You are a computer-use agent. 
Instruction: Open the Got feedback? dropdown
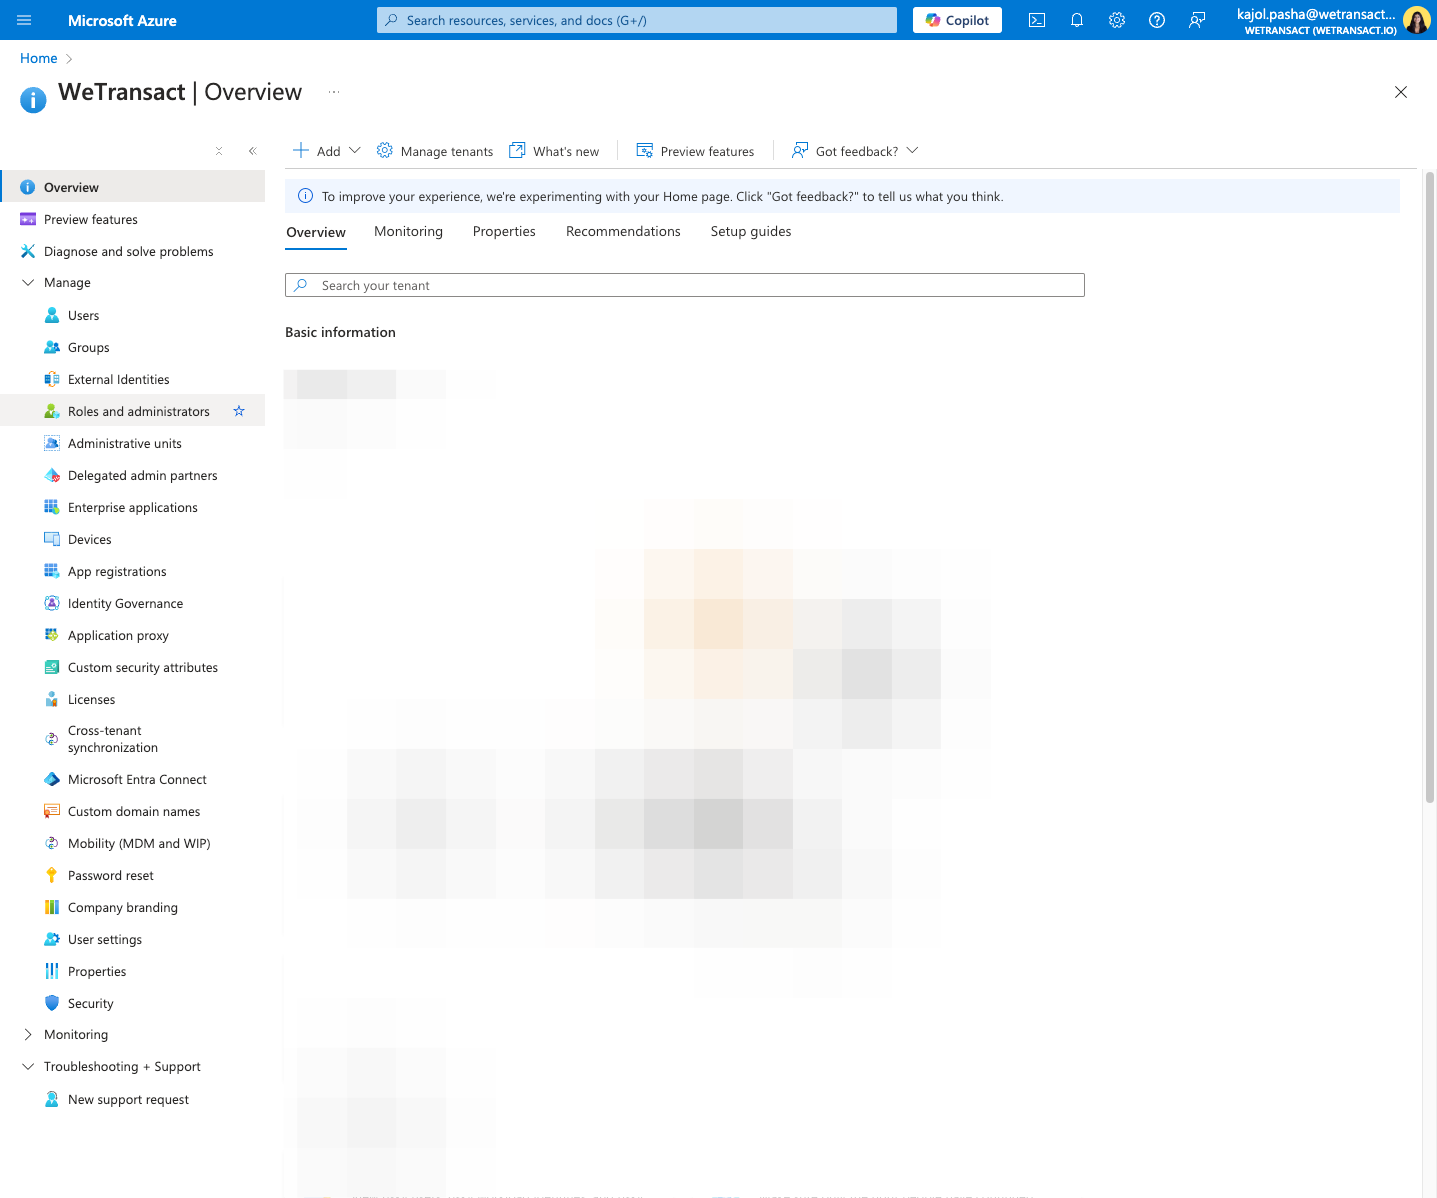point(855,151)
